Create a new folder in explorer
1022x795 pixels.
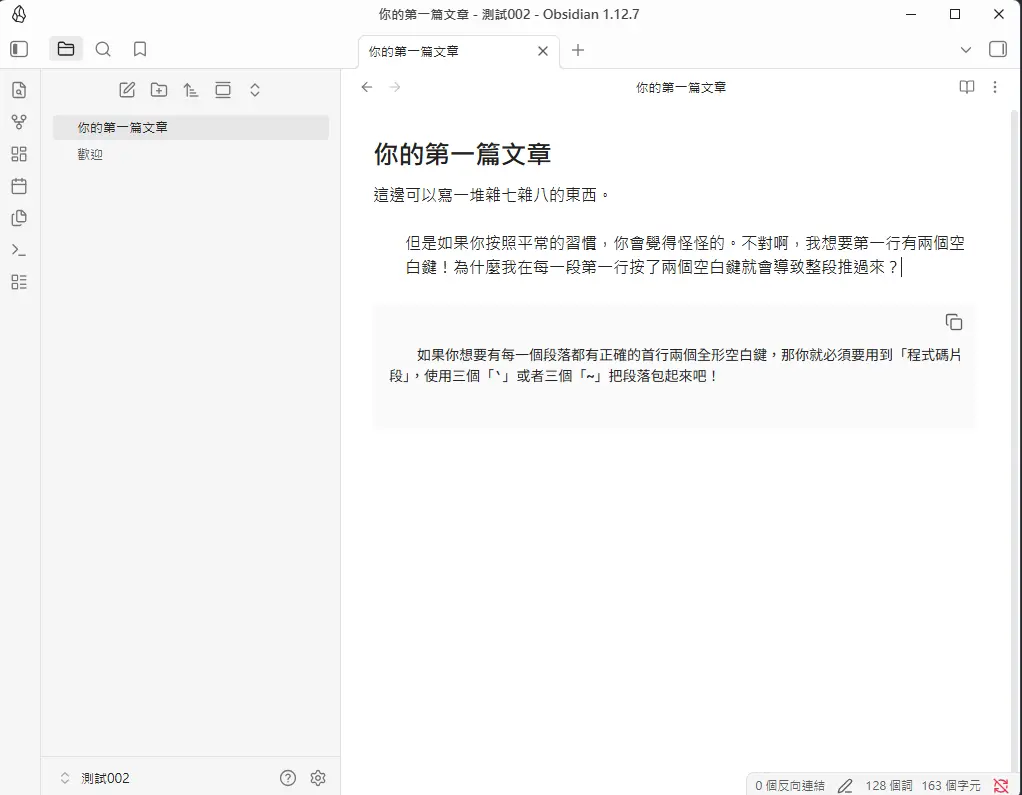pos(159,90)
